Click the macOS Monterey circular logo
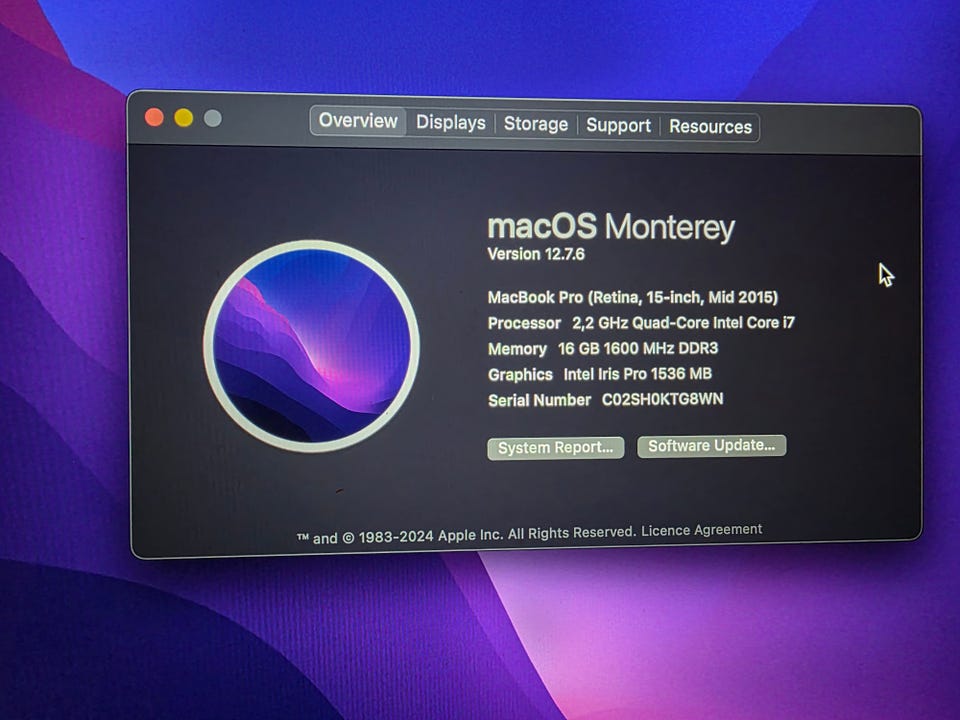Viewport: 960px width, 720px height. [x=311, y=347]
